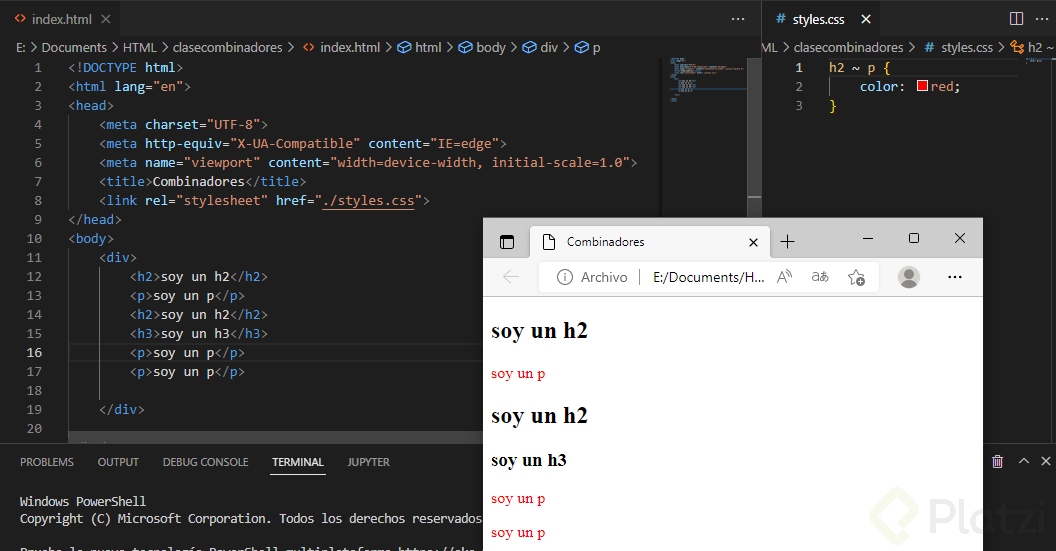The image size is (1056, 551).
Task: Click the HTML folder breadcrumb in the index.html path
Action: [x=139, y=47]
